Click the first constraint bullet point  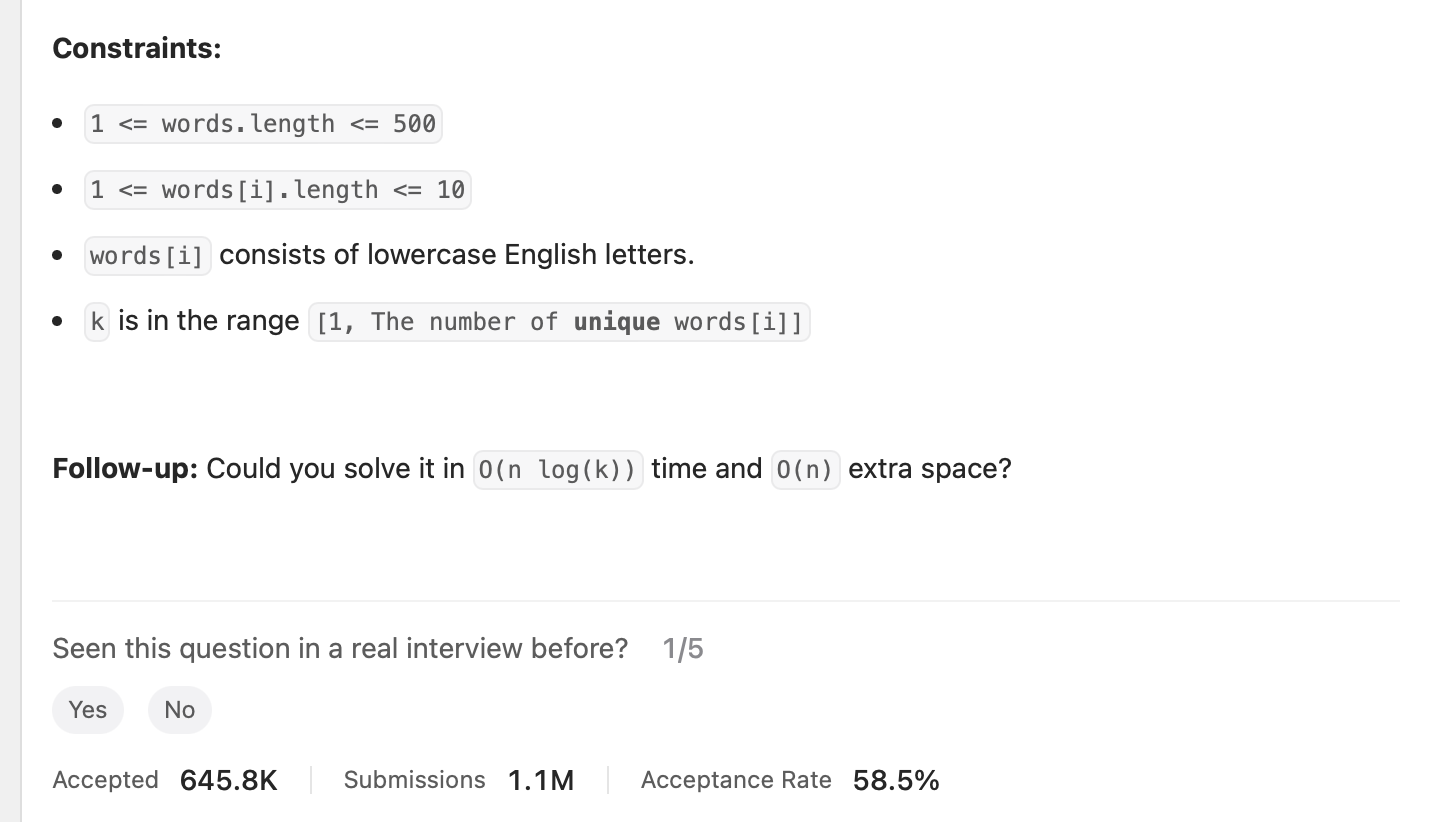[58, 123]
